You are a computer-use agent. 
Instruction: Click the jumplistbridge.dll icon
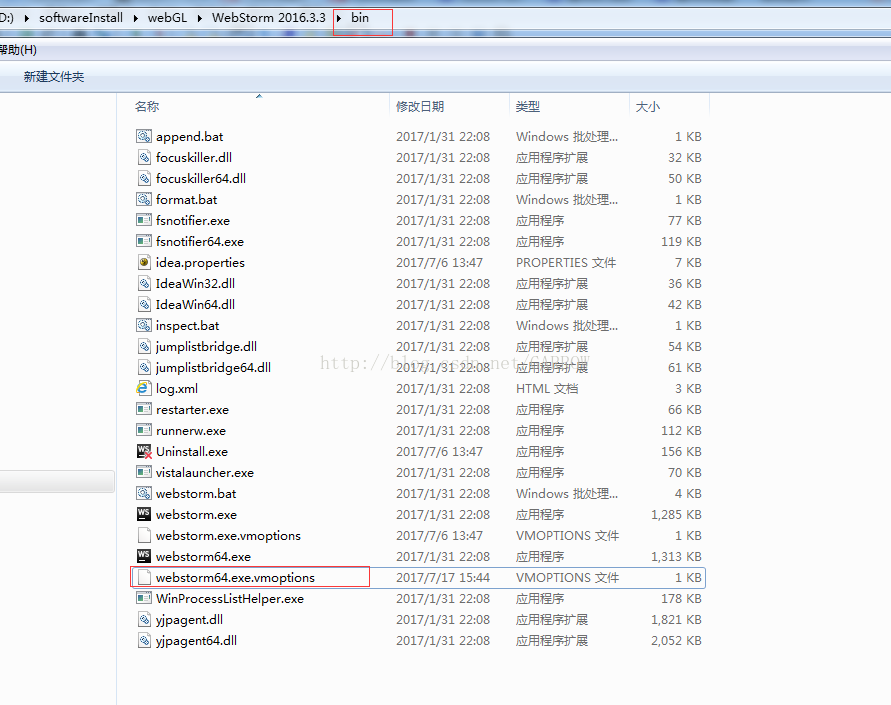tap(144, 347)
